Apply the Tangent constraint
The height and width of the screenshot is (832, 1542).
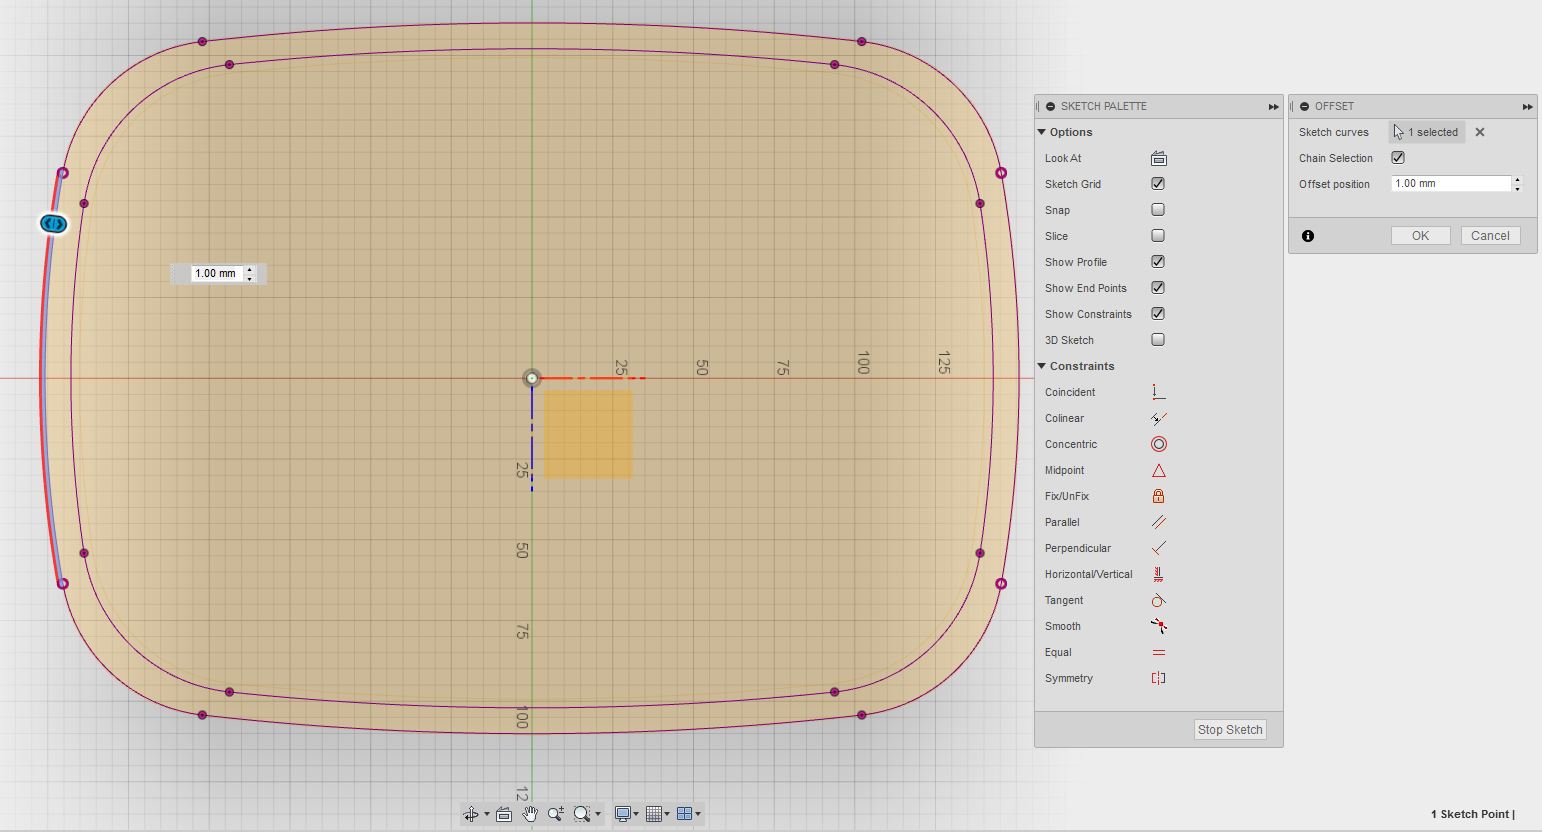[x=1158, y=600]
